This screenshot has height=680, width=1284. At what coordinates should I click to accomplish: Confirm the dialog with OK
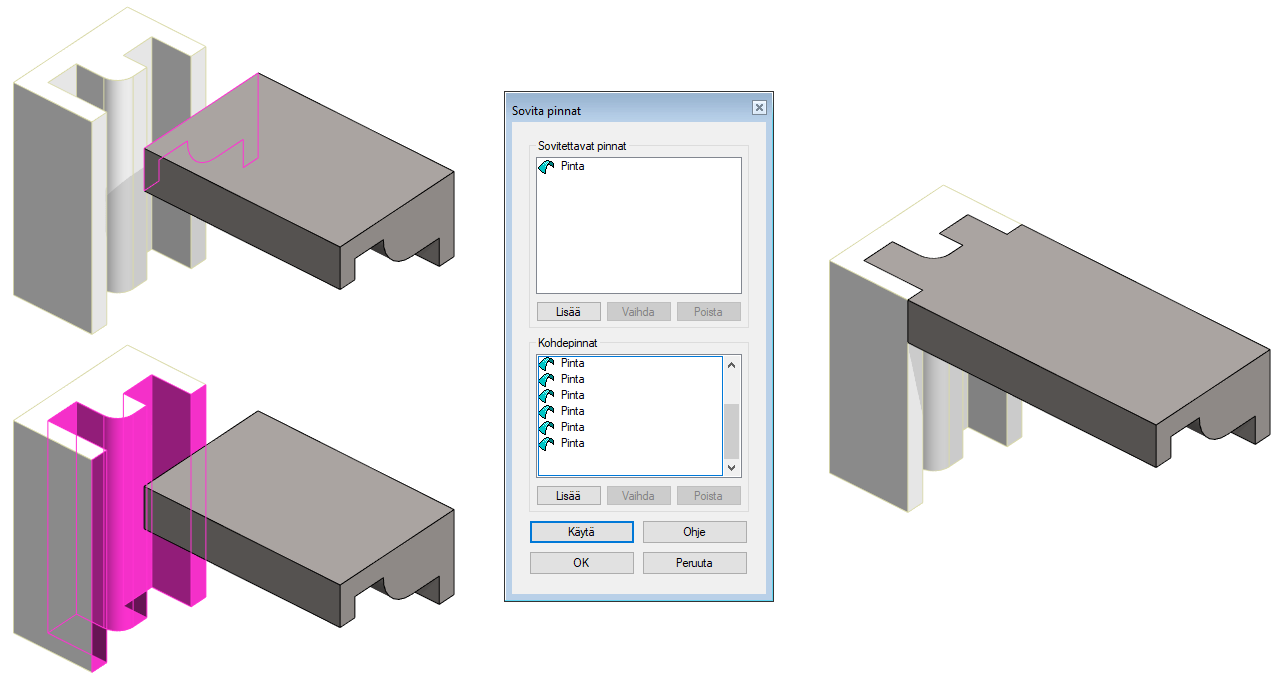tap(581, 563)
